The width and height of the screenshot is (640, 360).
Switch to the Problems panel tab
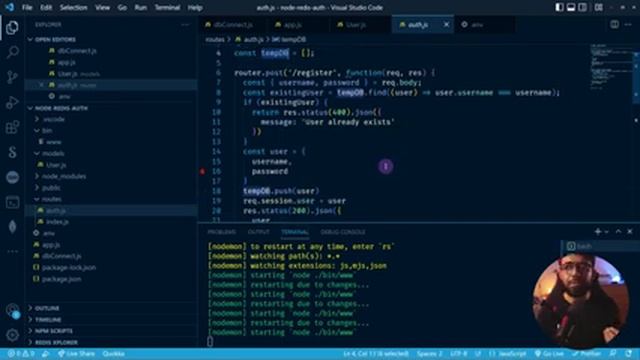(222, 232)
